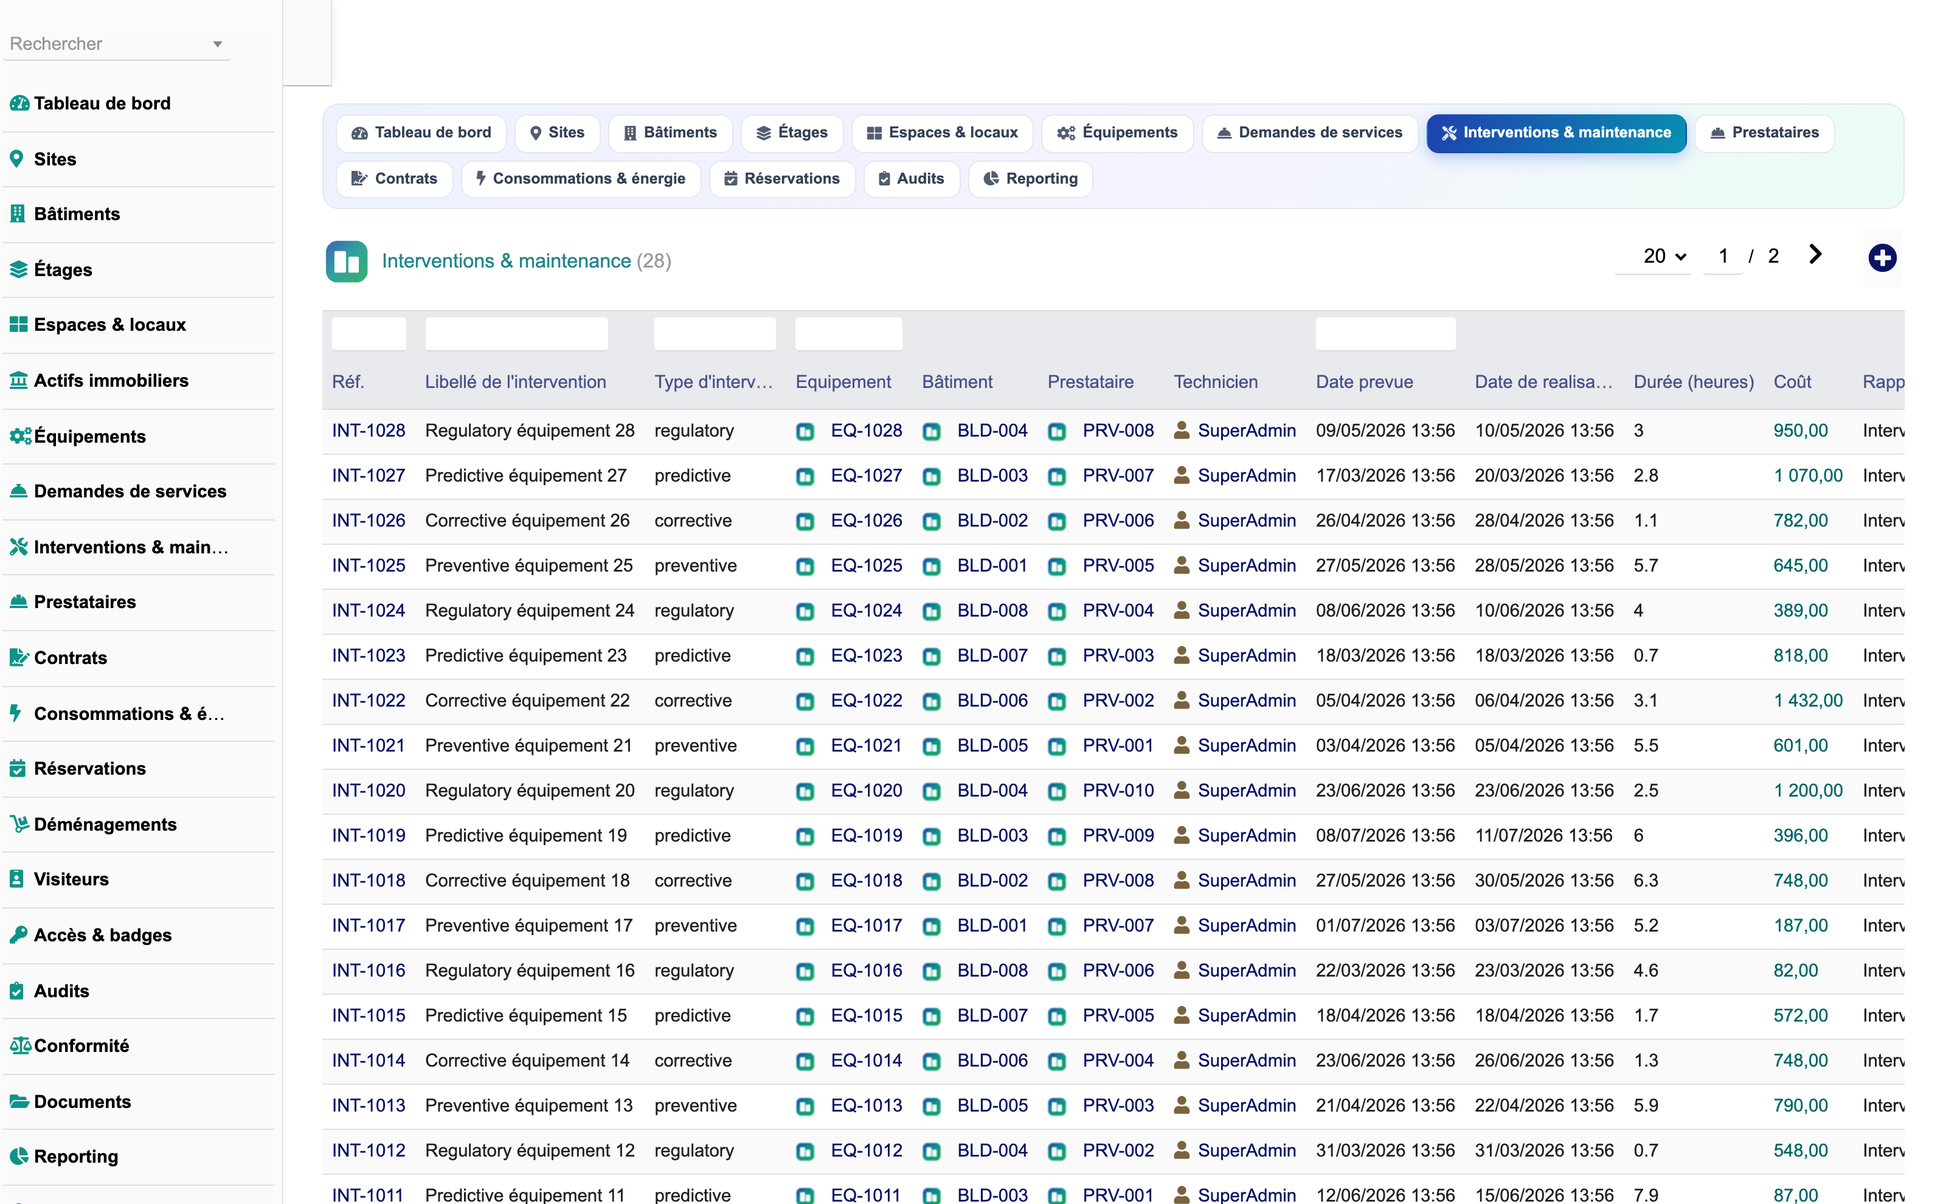
Task: Click the Déménagements icon in sidebar
Action: click(18, 824)
